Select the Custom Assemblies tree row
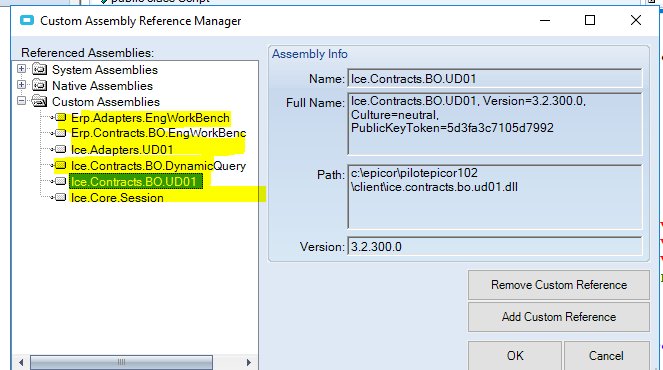663x370 pixels. pos(106,102)
